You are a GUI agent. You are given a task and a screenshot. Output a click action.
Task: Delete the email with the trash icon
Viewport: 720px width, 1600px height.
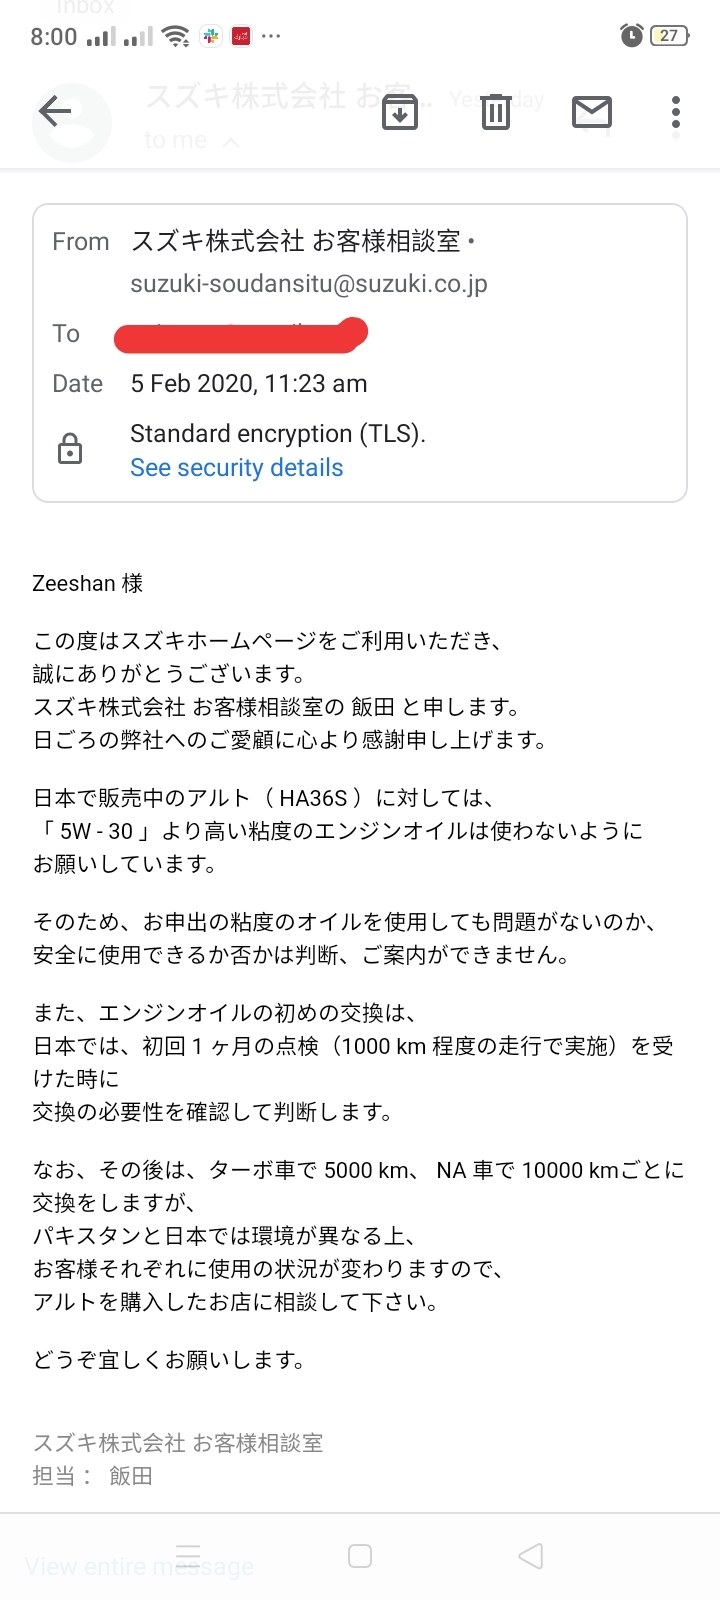tap(496, 111)
